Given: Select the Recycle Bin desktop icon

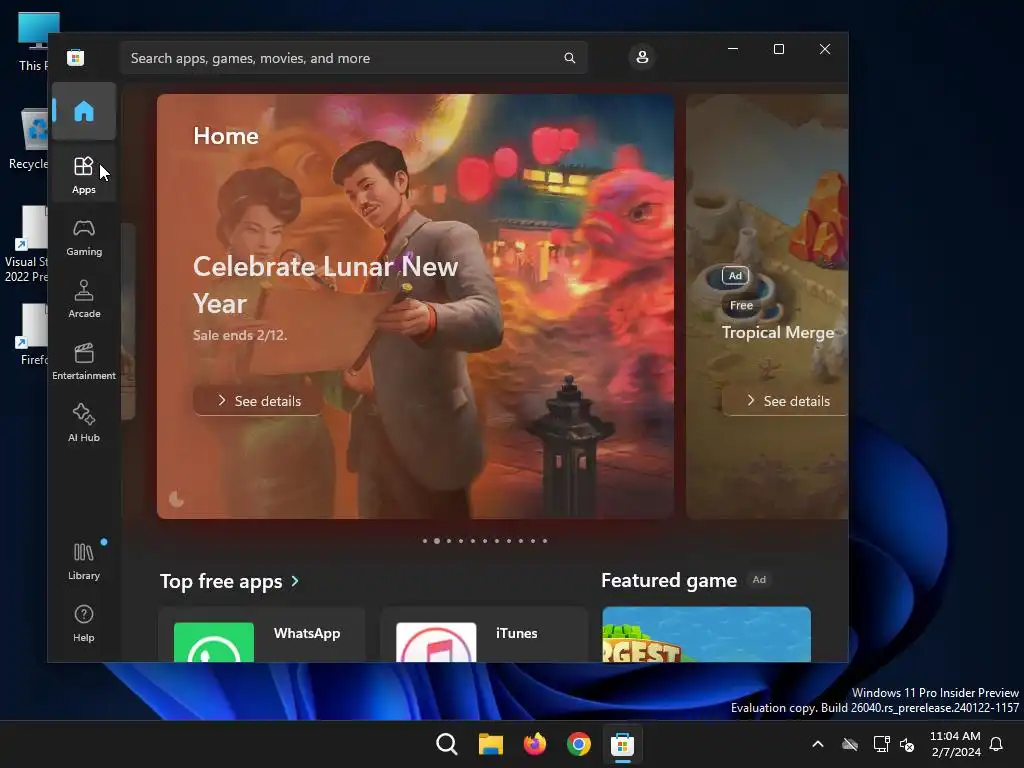Looking at the screenshot, I should pyautogui.click(x=29, y=139).
